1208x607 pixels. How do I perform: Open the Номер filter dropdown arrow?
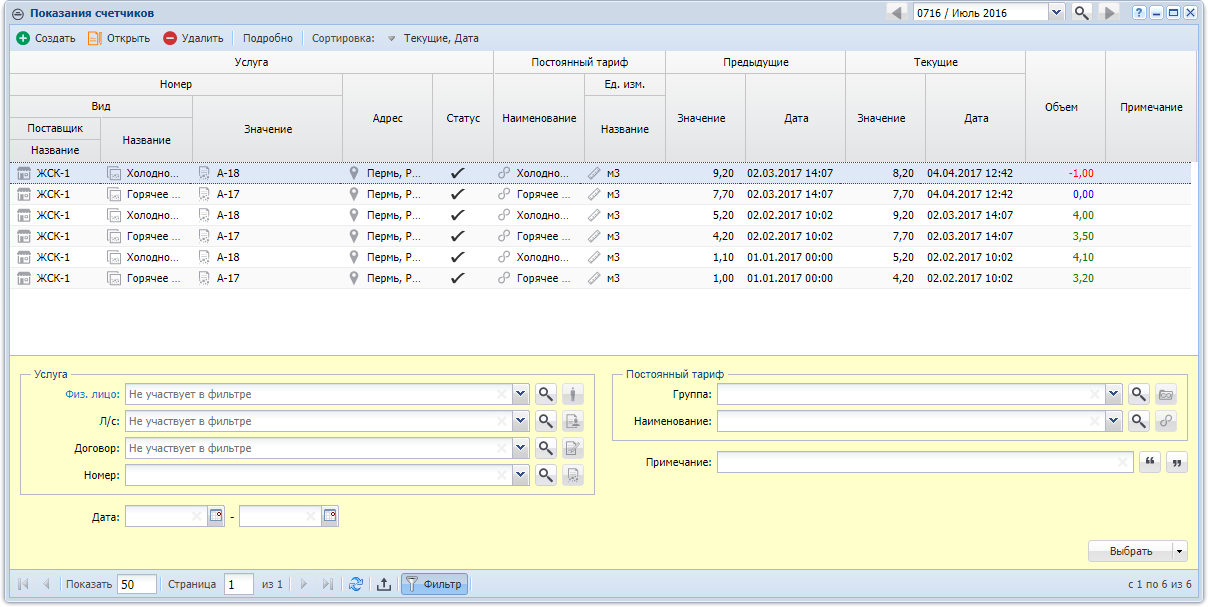click(520, 475)
